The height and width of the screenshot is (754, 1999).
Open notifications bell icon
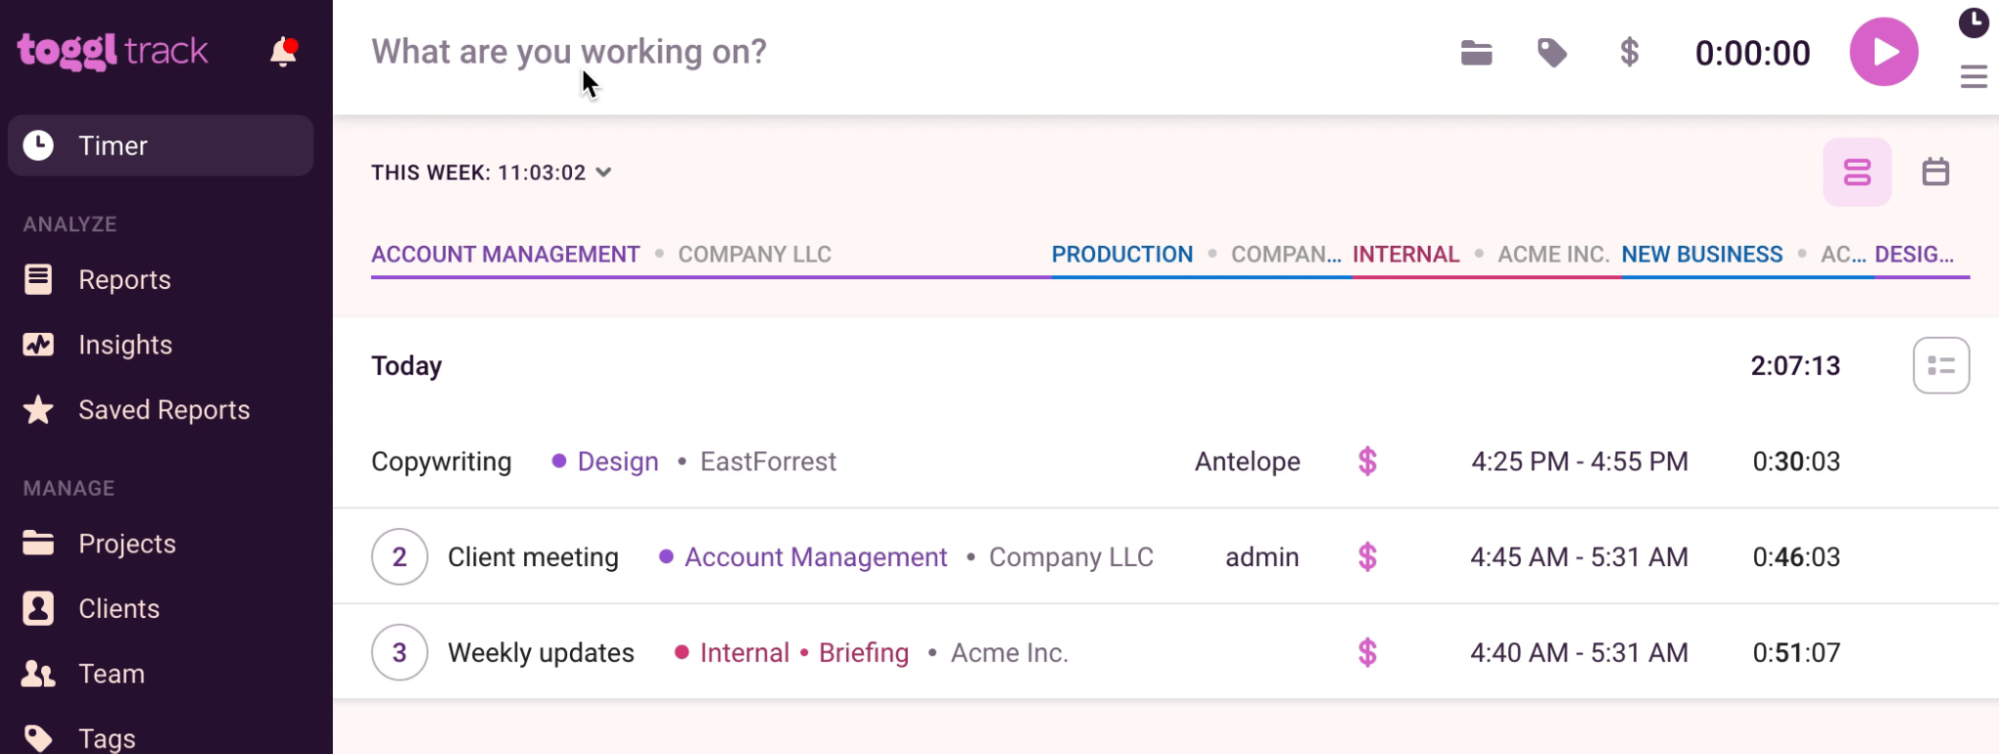[284, 52]
